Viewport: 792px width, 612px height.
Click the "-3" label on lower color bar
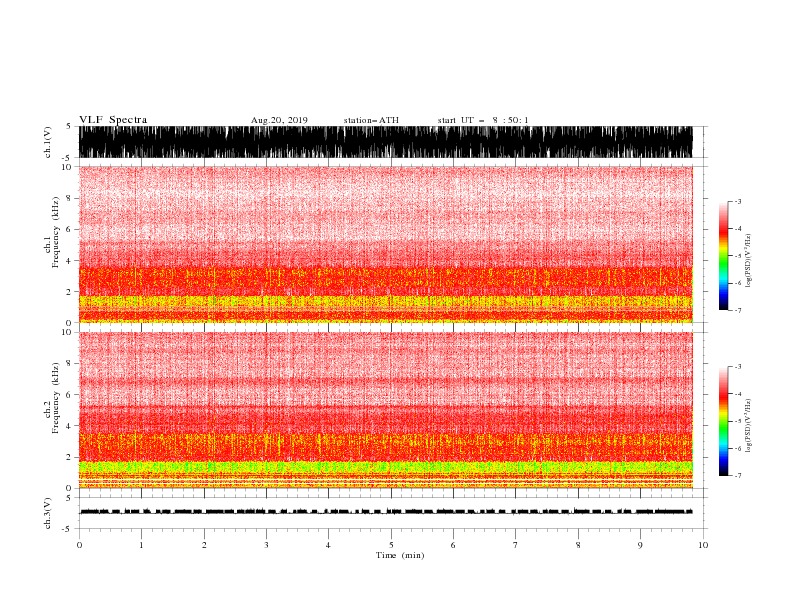(x=737, y=367)
